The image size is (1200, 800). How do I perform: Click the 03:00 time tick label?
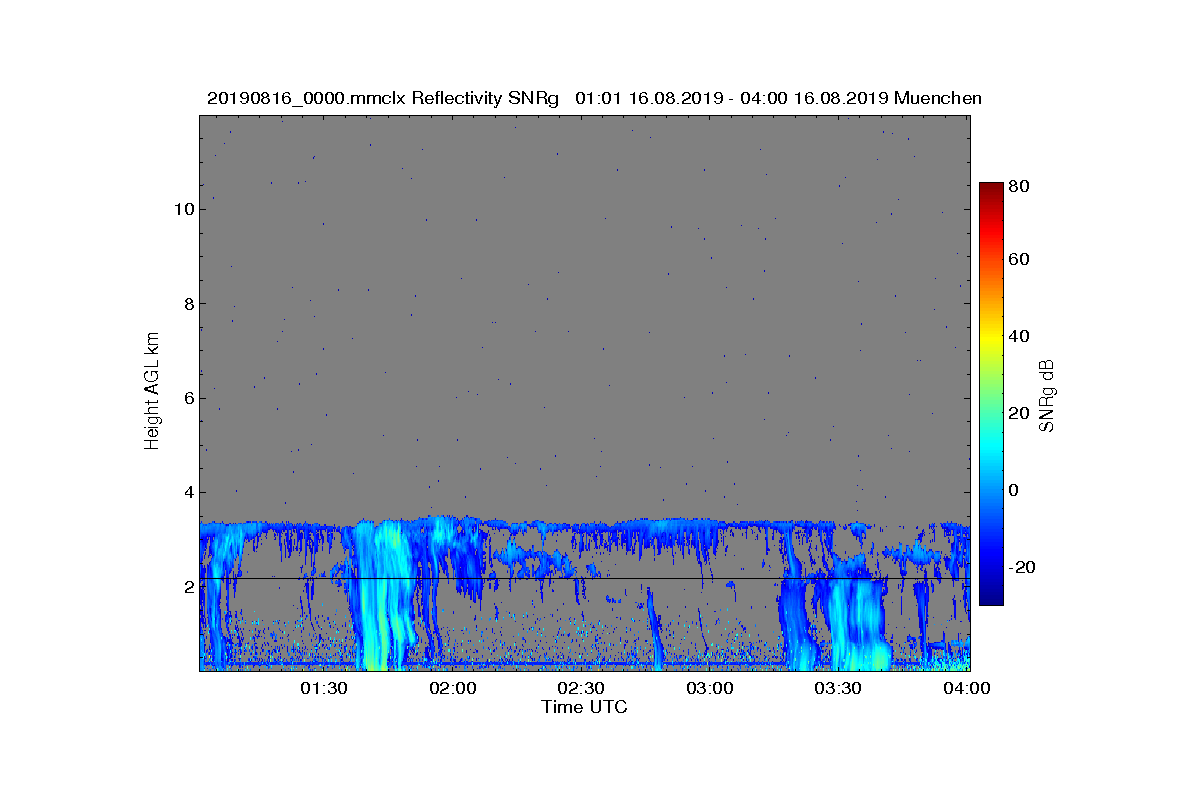(711, 689)
